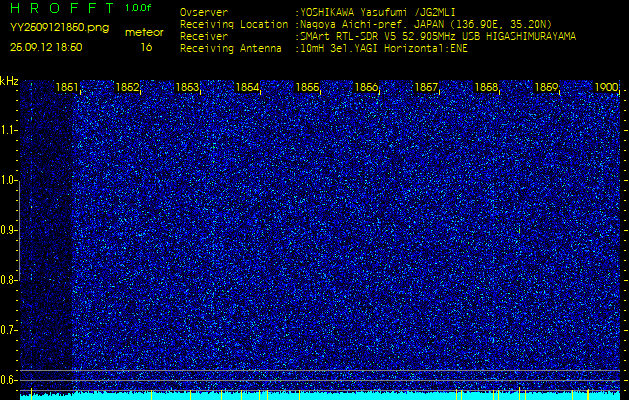This screenshot has height=400, width=629.
Task: Click the 1854 time marker
Action: [247, 87]
